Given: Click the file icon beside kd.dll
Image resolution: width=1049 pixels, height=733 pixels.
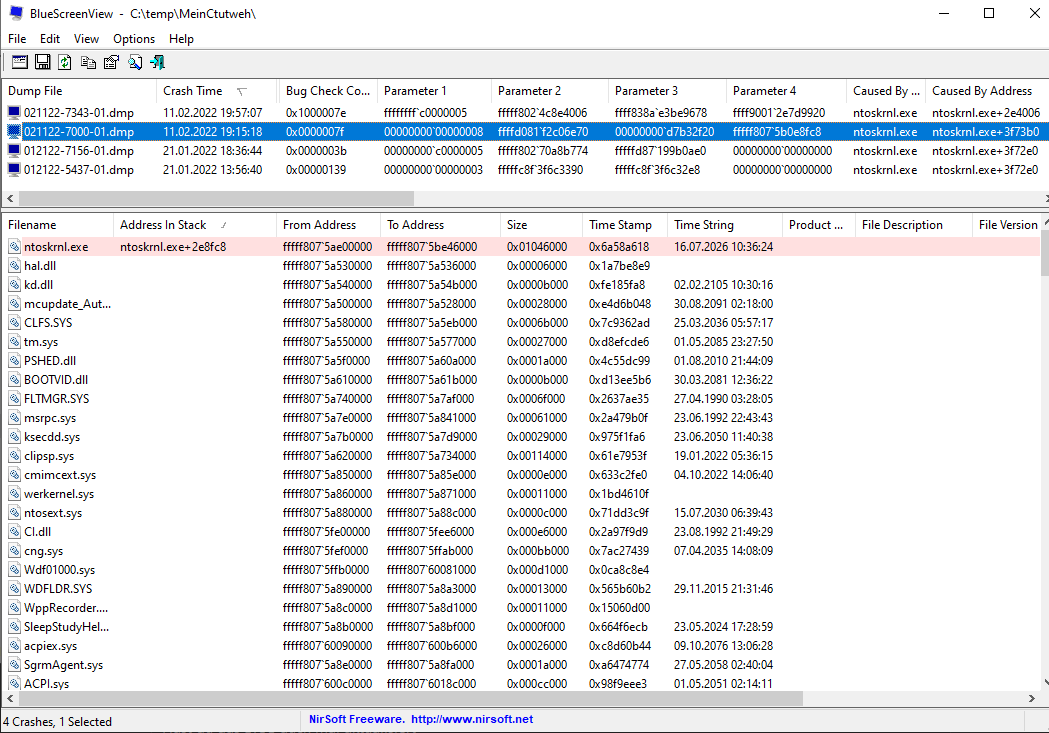Looking at the screenshot, I should tap(14, 285).
